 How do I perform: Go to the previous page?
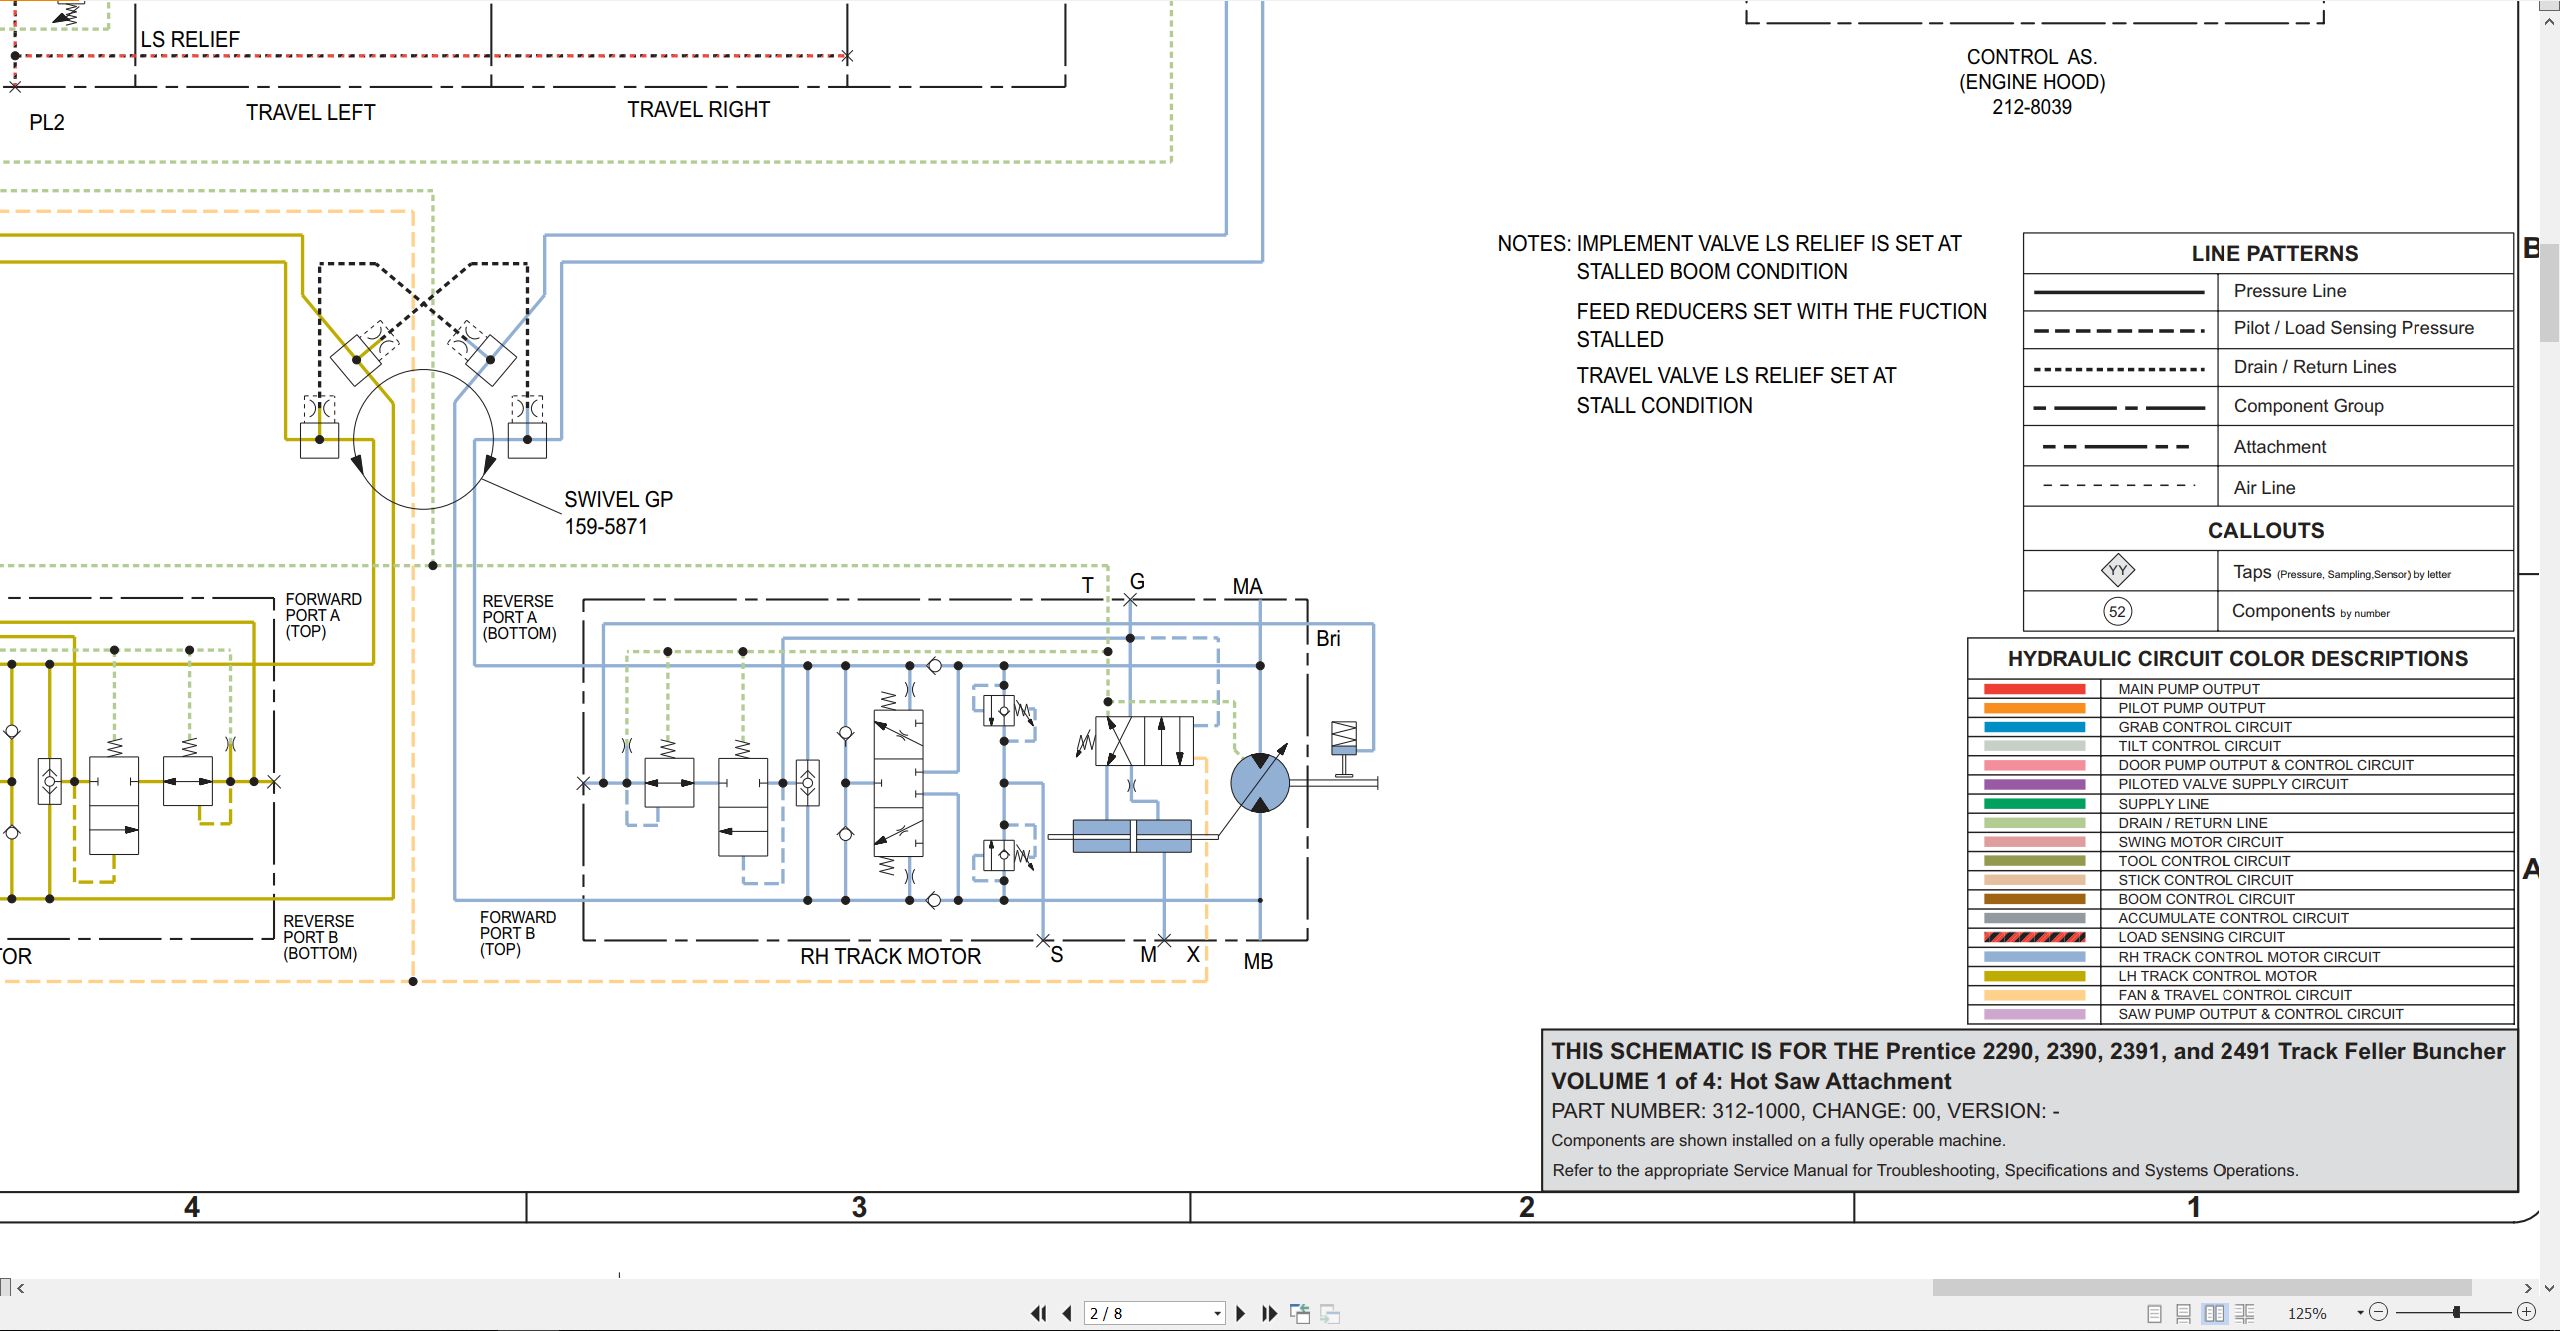click(x=1067, y=1313)
